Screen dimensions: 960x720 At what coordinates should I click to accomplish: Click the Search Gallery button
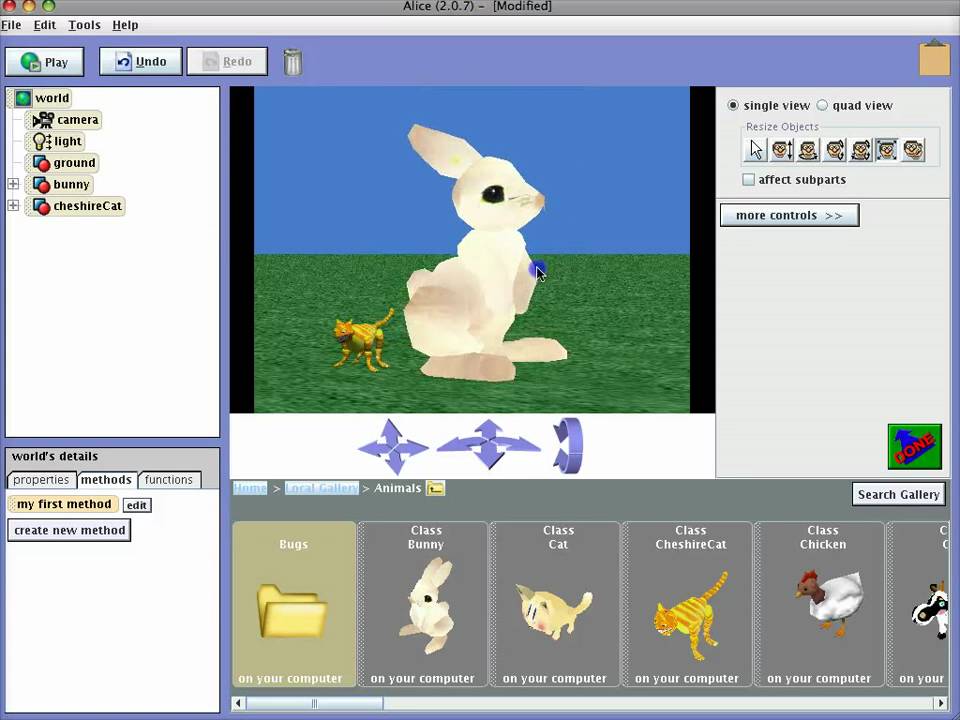898,494
